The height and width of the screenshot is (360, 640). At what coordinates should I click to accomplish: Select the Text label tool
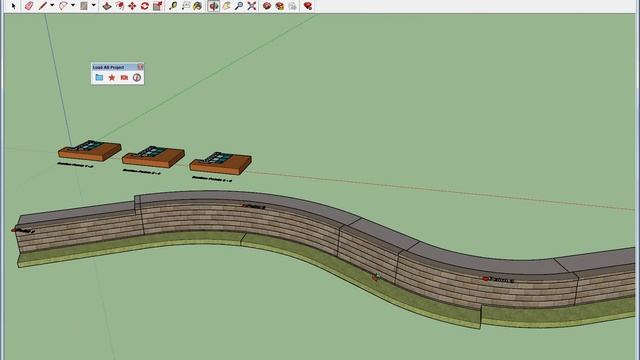(x=186, y=6)
